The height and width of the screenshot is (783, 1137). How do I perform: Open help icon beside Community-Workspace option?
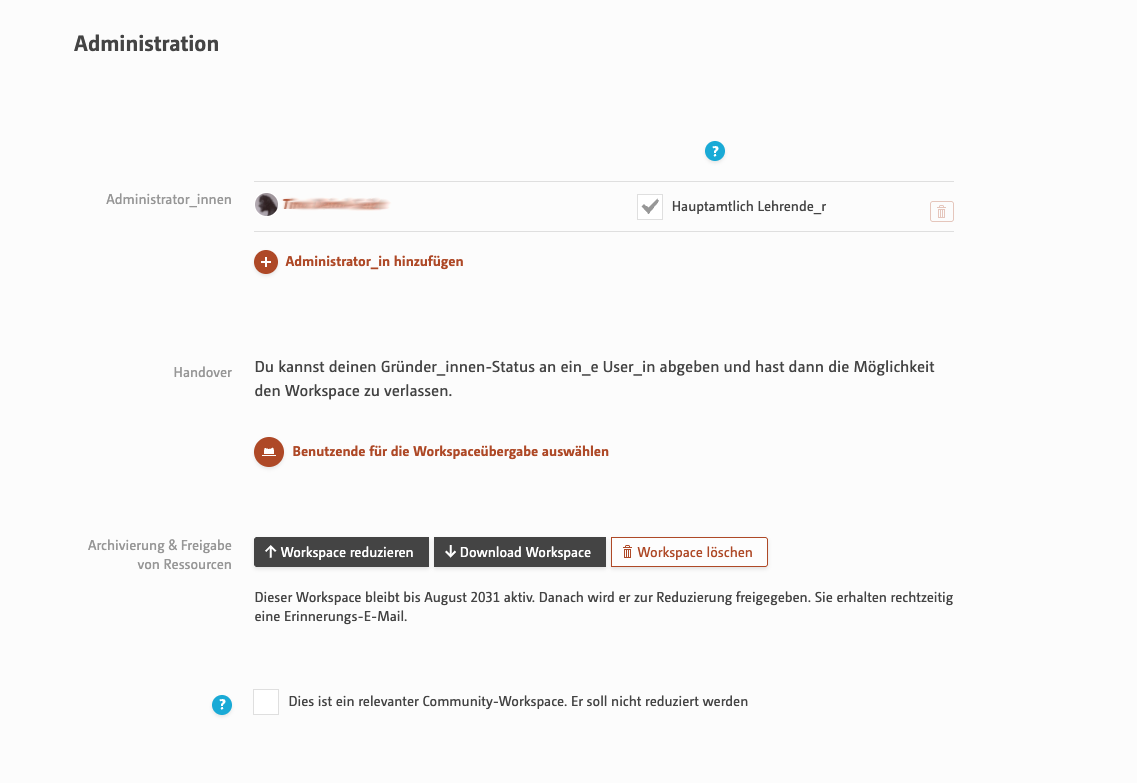[222, 705]
